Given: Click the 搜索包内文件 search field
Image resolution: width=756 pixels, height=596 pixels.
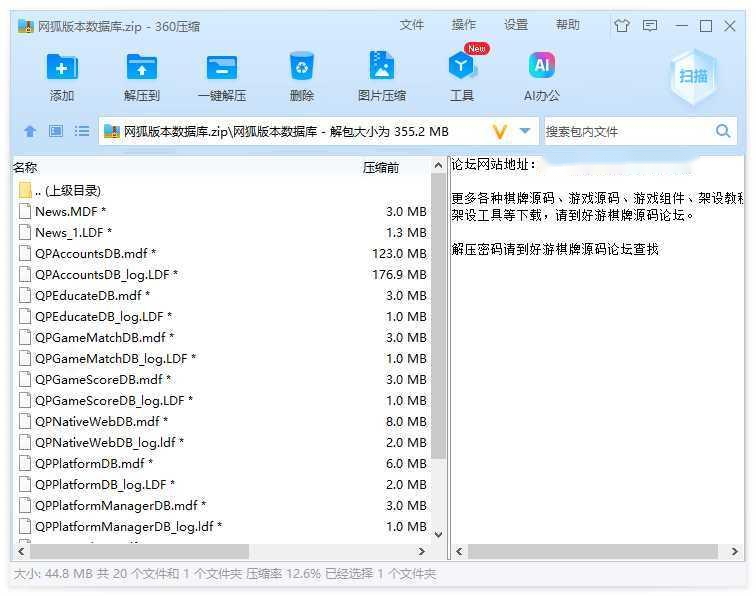Looking at the screenshot, I should click(625, 131).
